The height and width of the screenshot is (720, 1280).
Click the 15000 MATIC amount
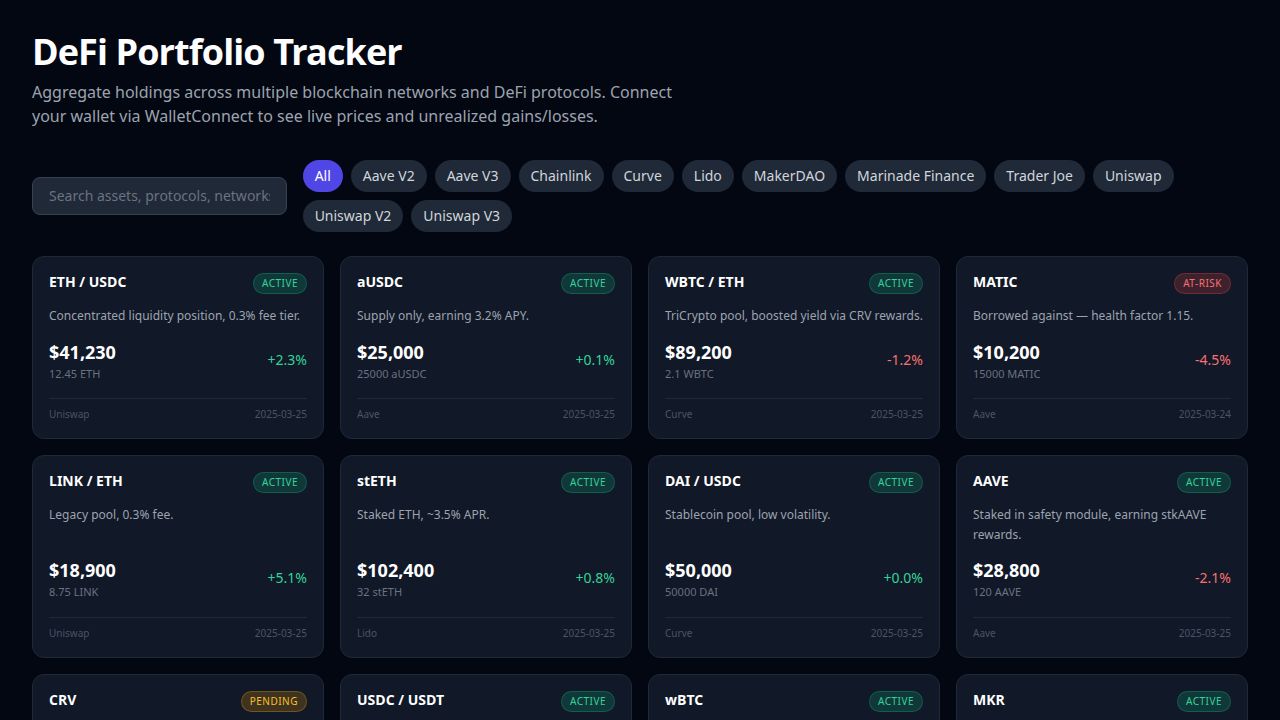(x=1006, y=374)
